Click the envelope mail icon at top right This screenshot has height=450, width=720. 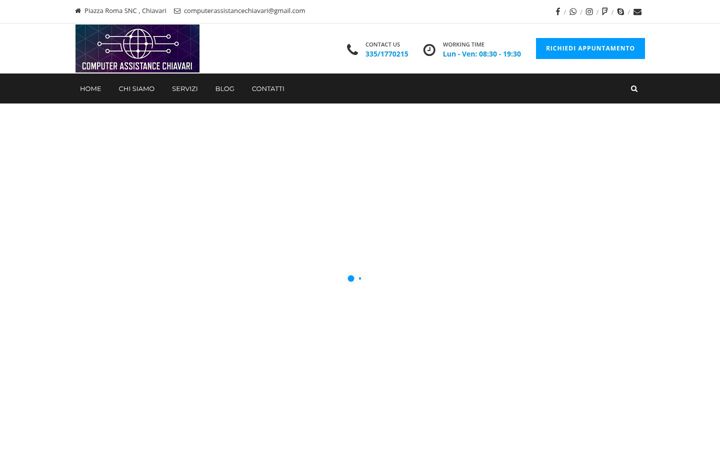(x=637, y=12)
